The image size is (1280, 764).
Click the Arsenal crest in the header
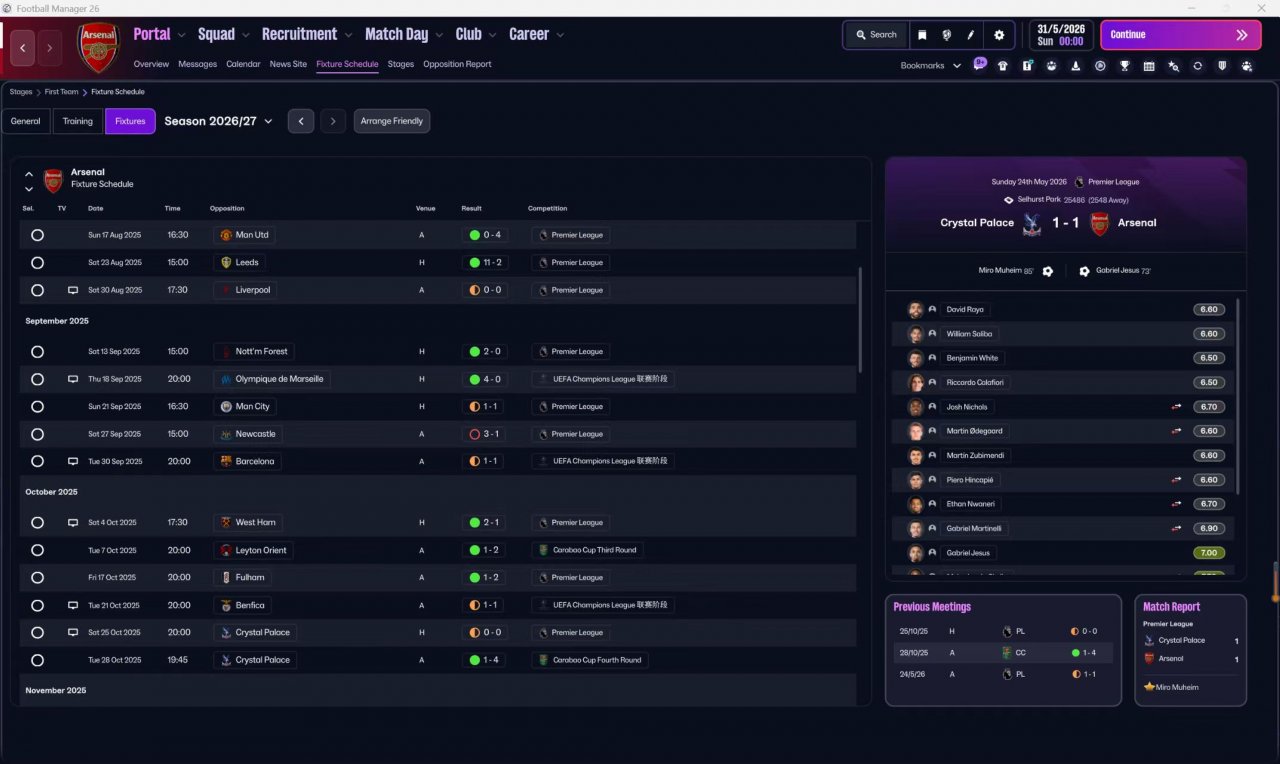pos(98,47)
